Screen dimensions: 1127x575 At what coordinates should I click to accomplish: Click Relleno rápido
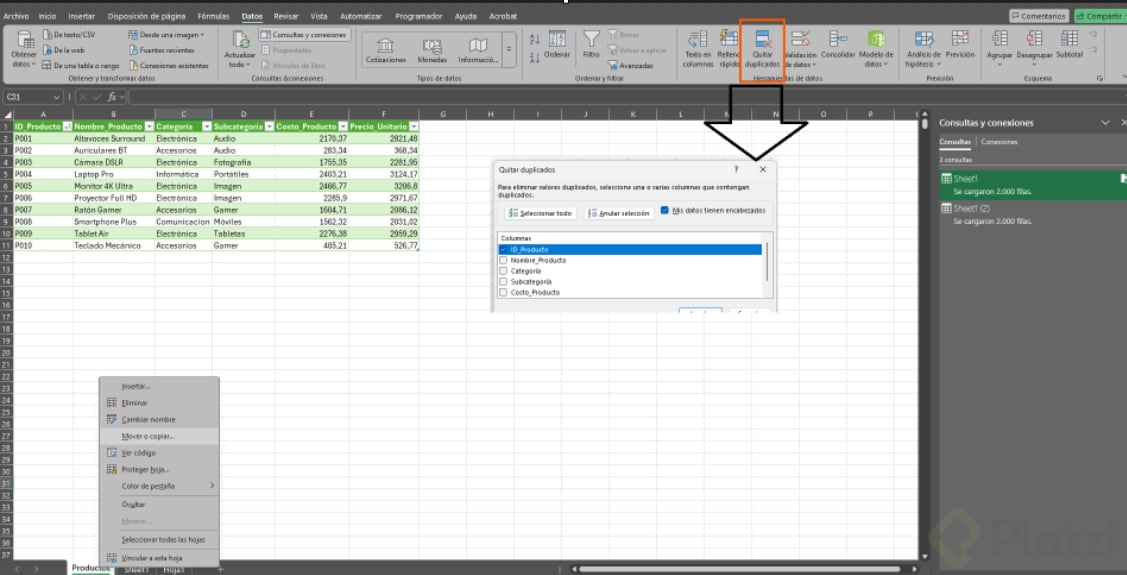coord(730,48)
